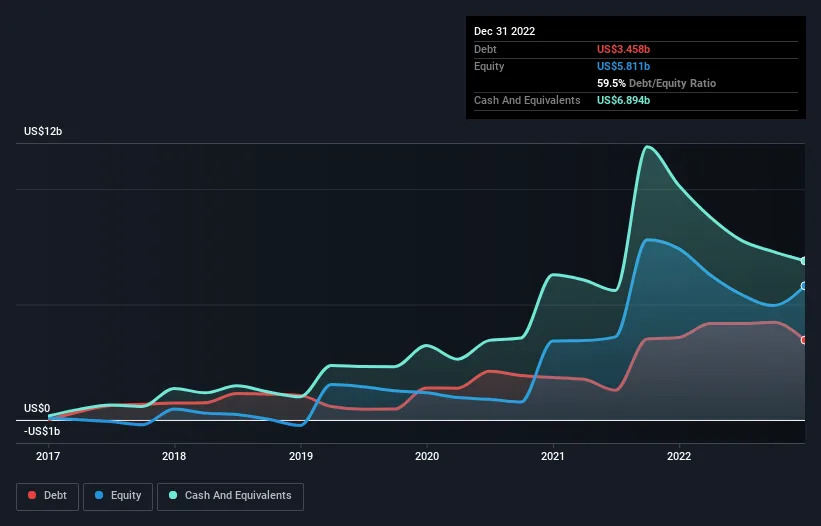
Task: Hide the Cash And Equivalents legend series
Action: coord(230,496)
